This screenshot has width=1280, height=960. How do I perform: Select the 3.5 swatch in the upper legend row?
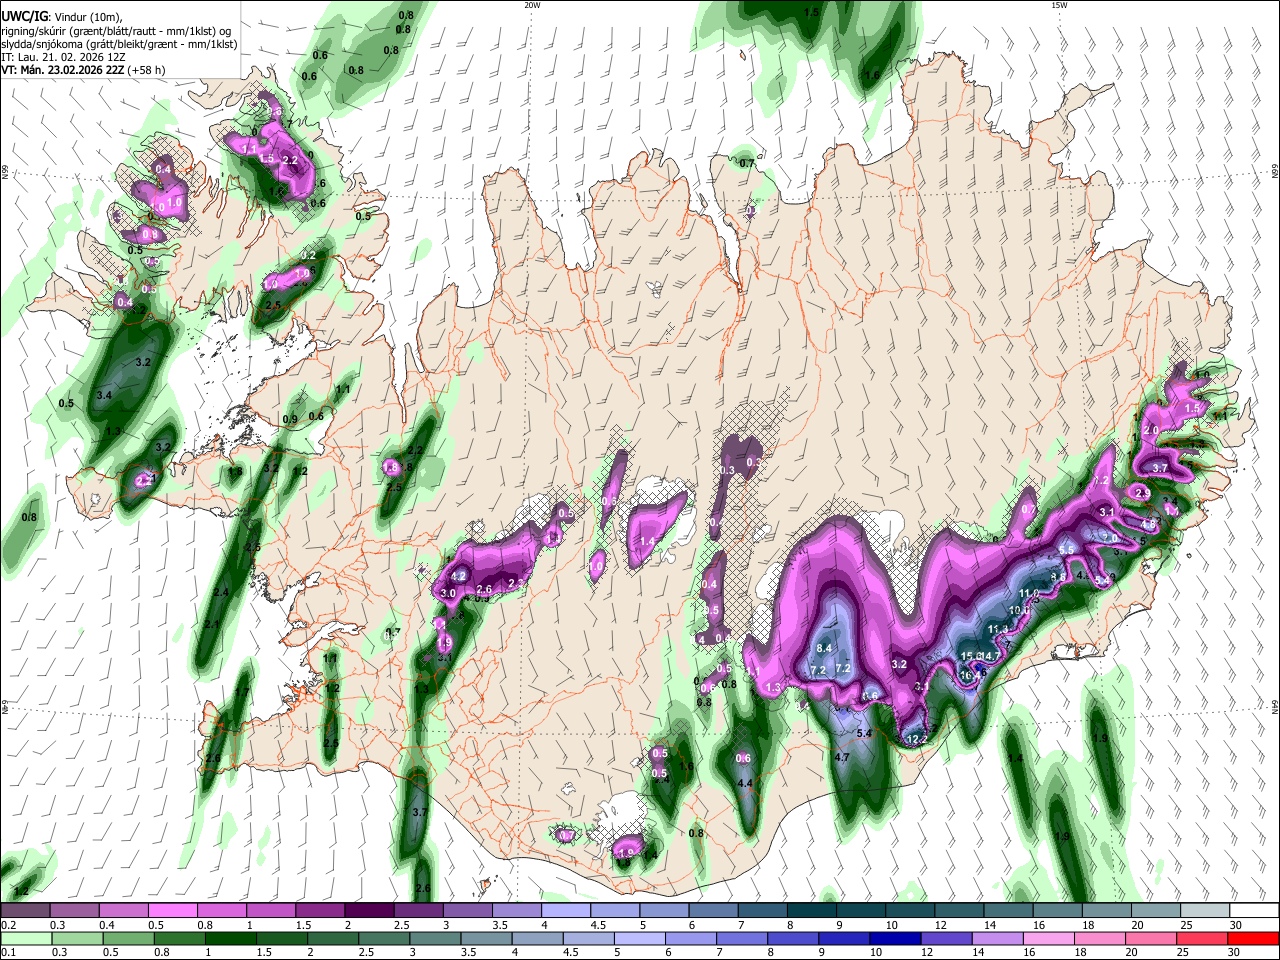515,910
